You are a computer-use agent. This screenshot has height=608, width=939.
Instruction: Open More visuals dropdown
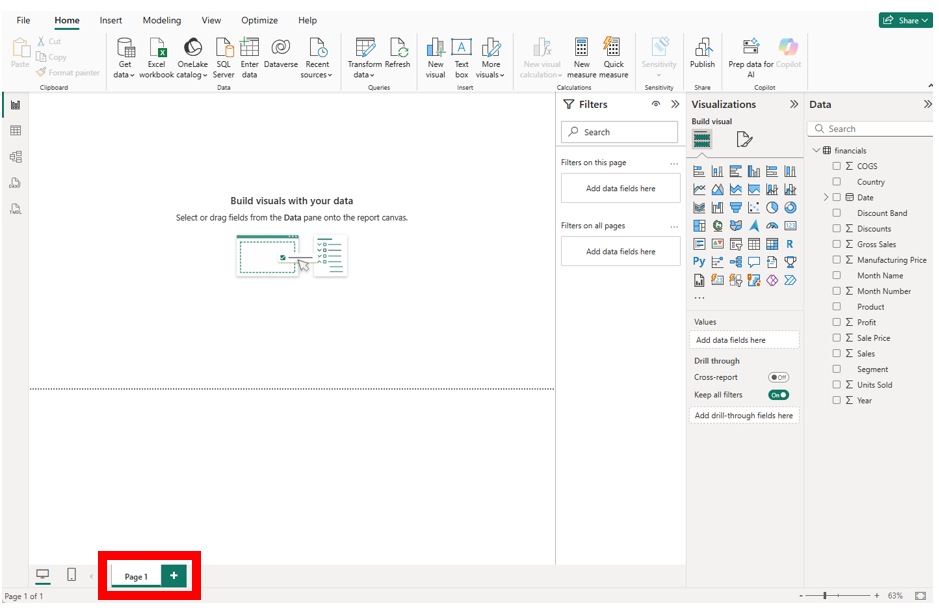point(490,58)
